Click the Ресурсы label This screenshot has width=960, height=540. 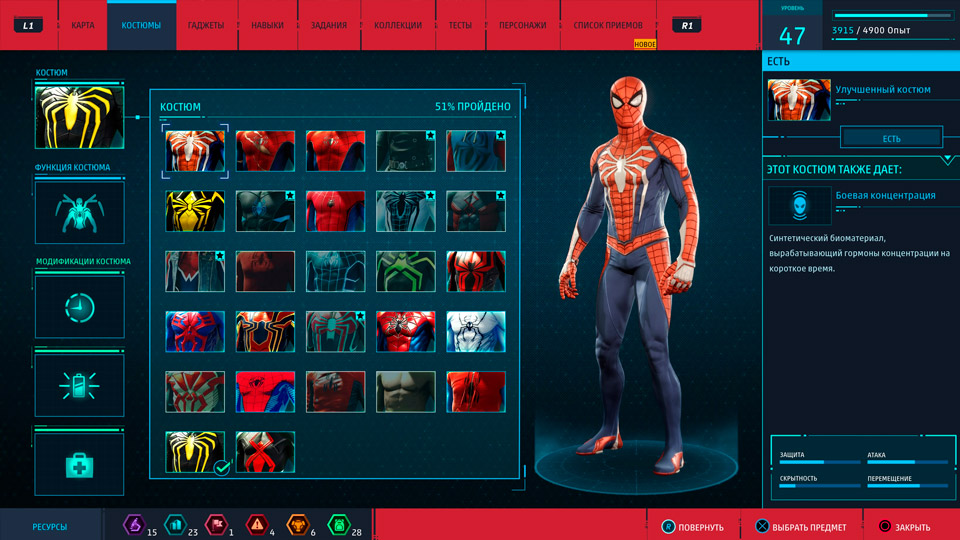pos(50,527)
